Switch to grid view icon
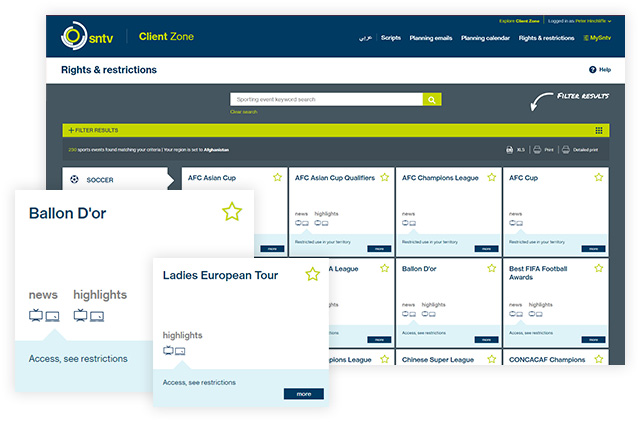 (599, 130)
